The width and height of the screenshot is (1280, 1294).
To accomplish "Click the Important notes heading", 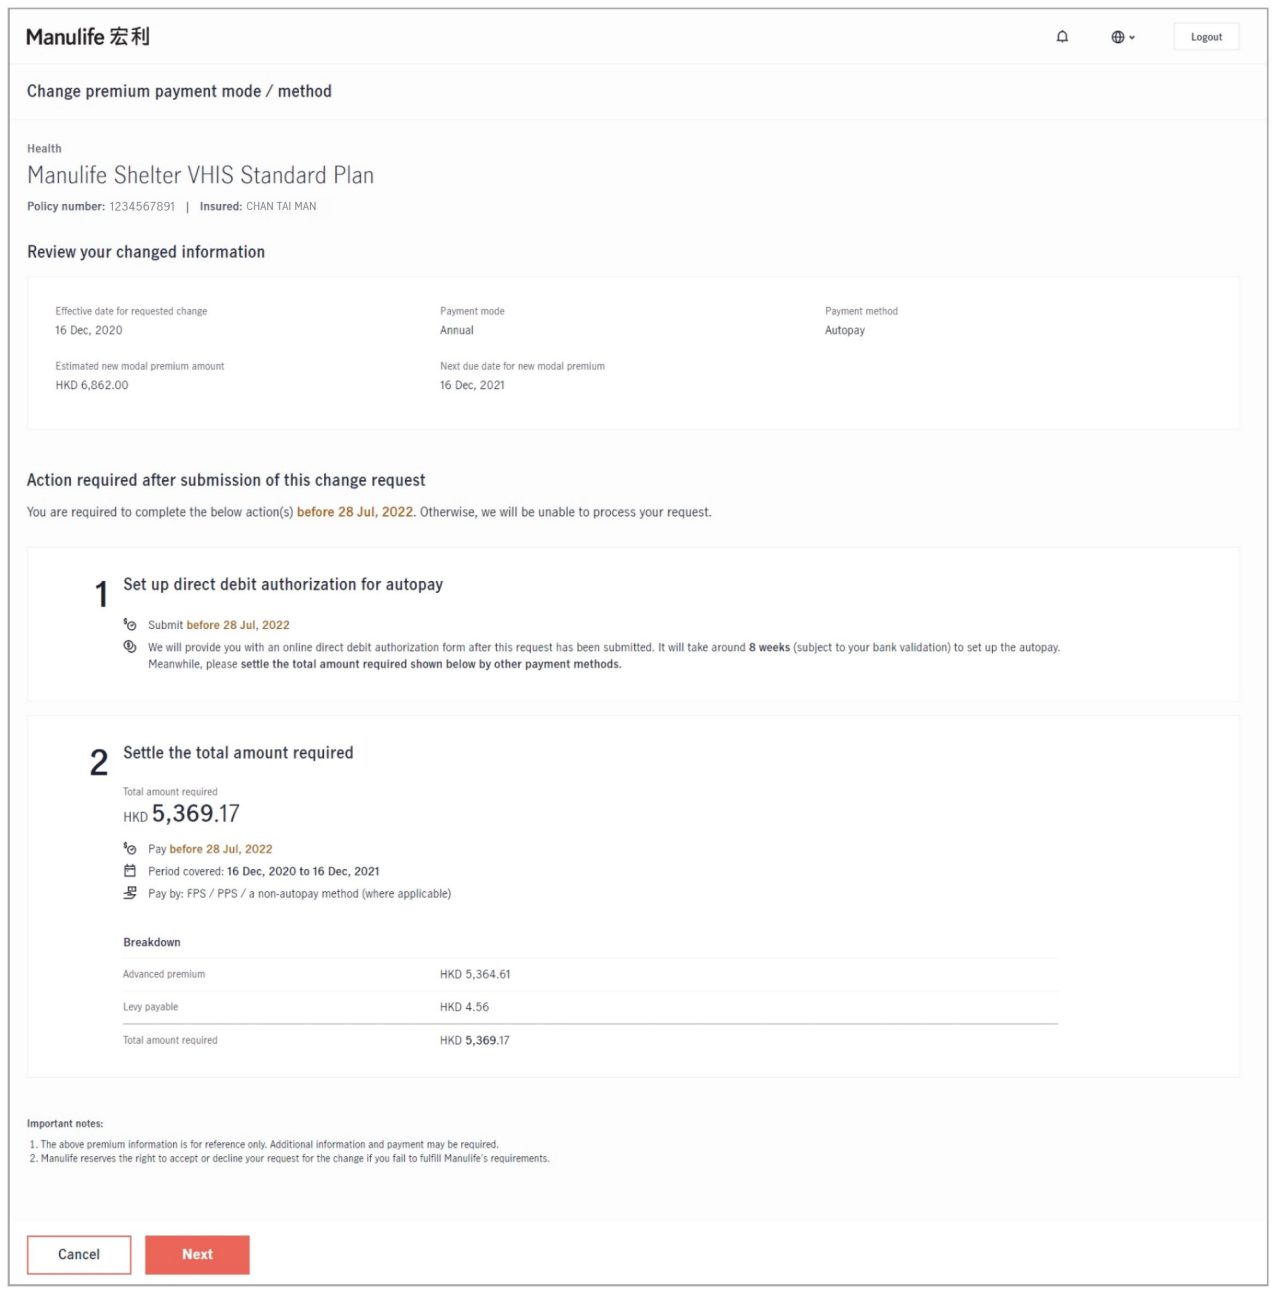I will 65,1123.
